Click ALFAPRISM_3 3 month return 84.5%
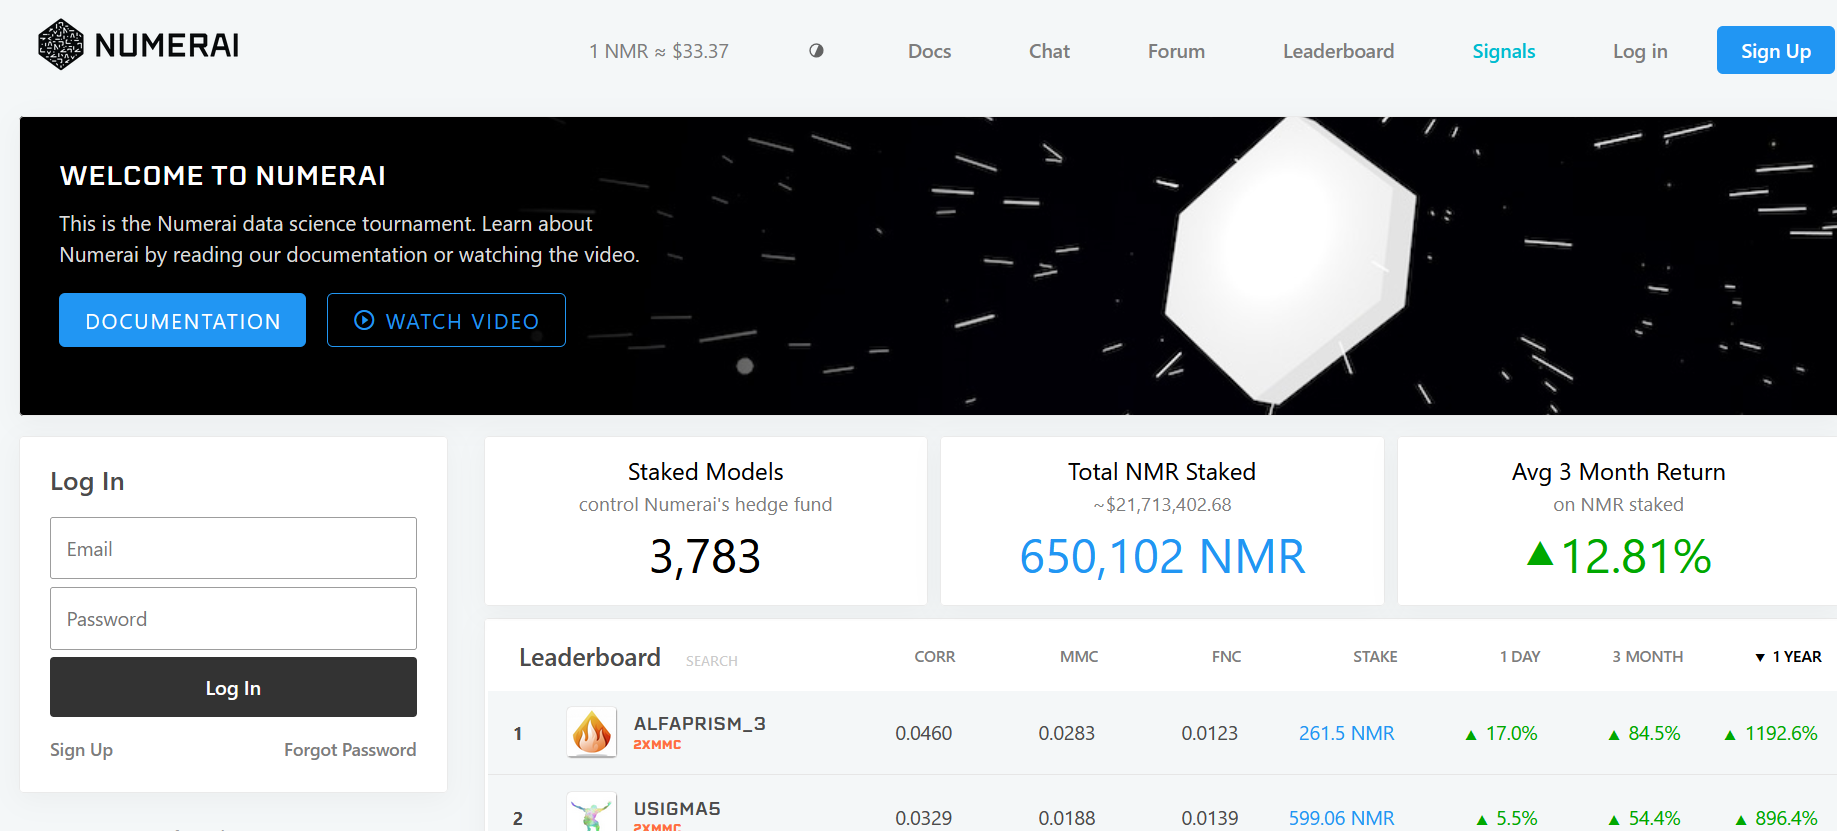This screenshot has width=1837, height=831. (x=1644, y=733)
